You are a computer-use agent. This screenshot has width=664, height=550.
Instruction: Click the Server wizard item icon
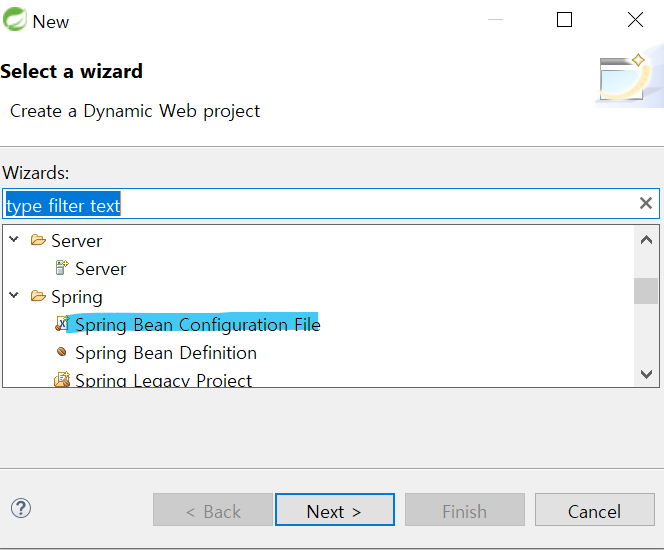click(62, 268)
